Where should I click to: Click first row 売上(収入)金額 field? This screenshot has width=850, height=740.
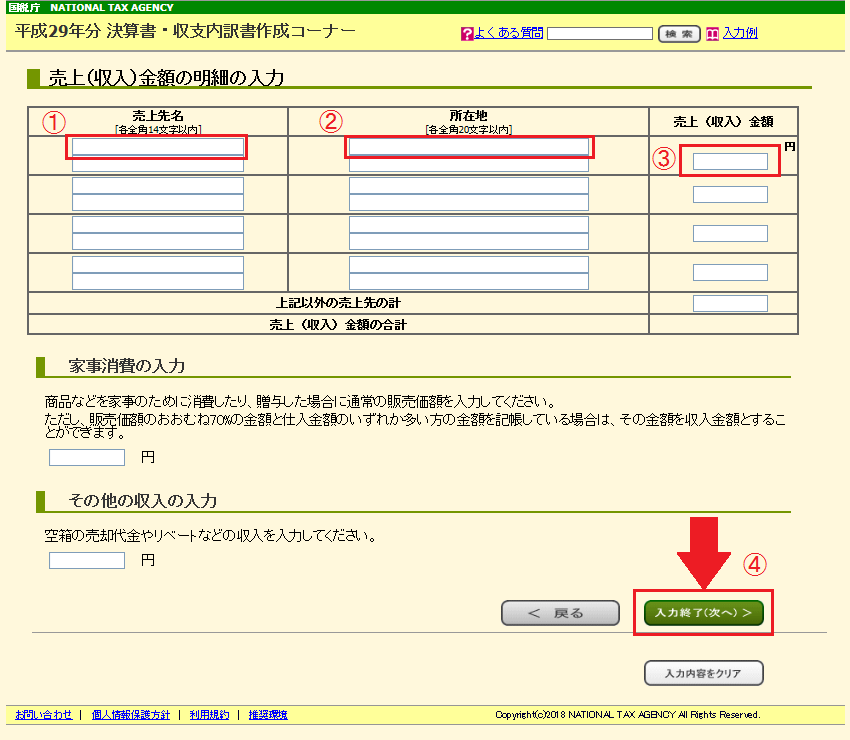point(730,161)
